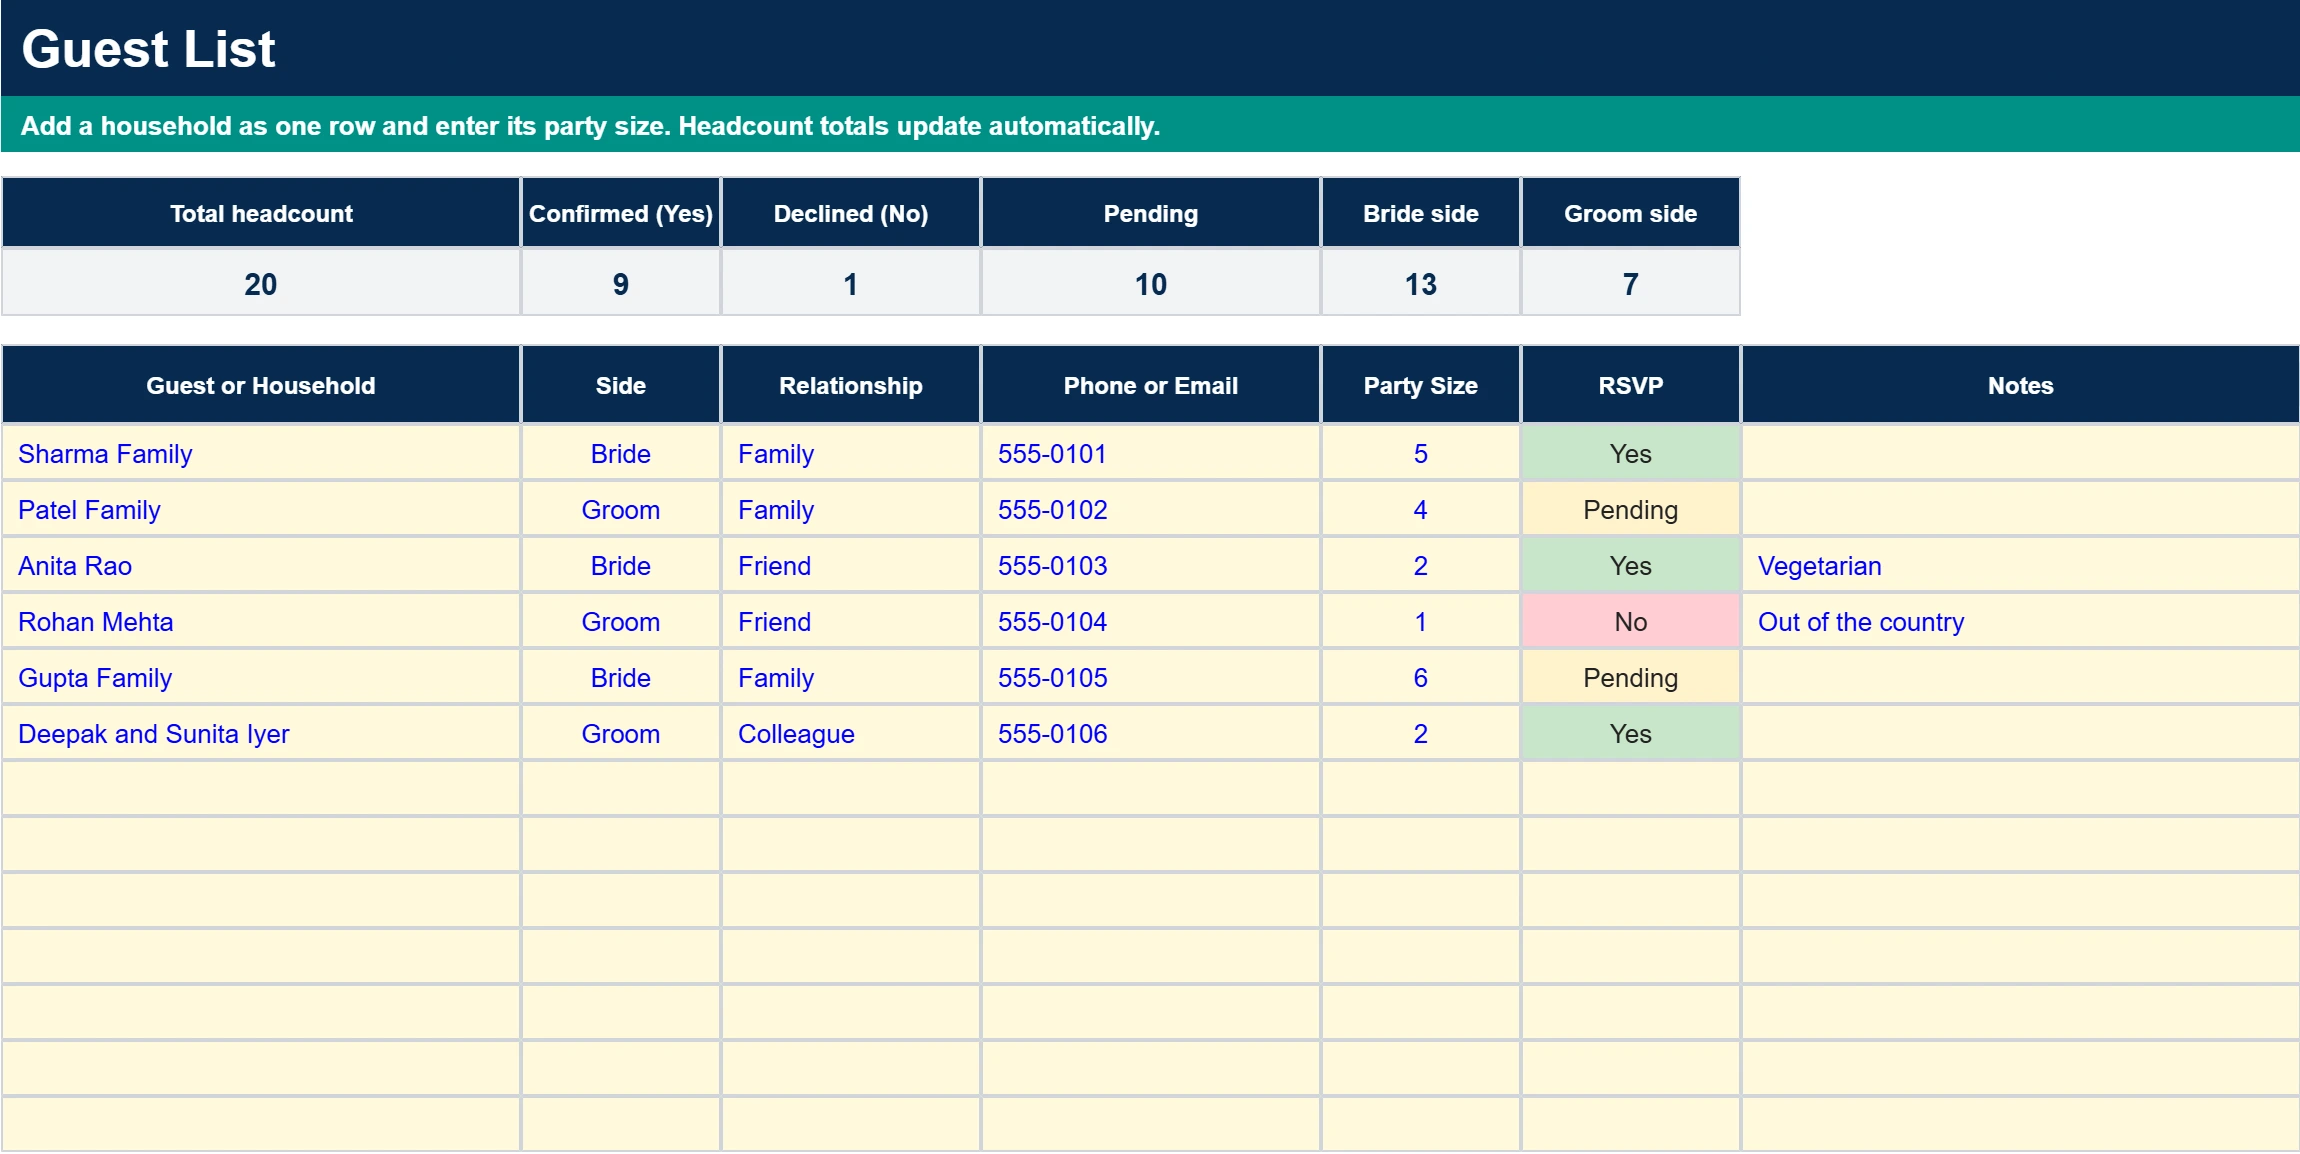The image size is (2300, 1154).
Task: Click the Bride side value 13
Action: 1421,283
